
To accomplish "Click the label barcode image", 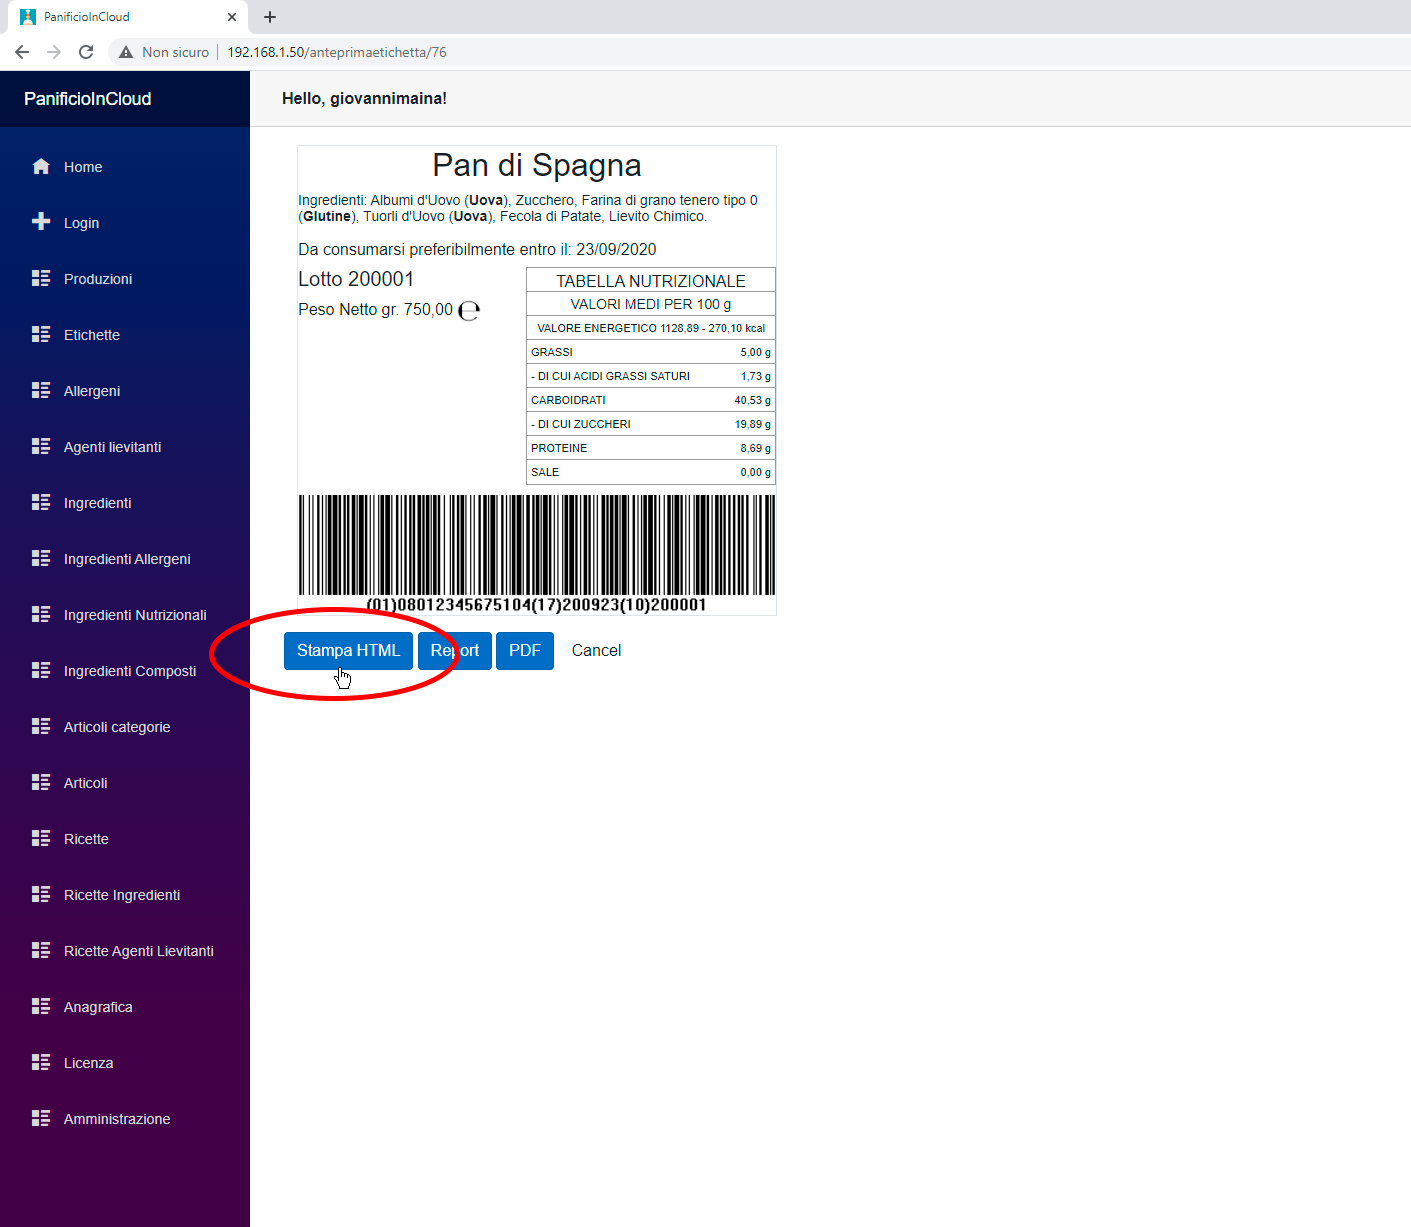I will (537, 553).
